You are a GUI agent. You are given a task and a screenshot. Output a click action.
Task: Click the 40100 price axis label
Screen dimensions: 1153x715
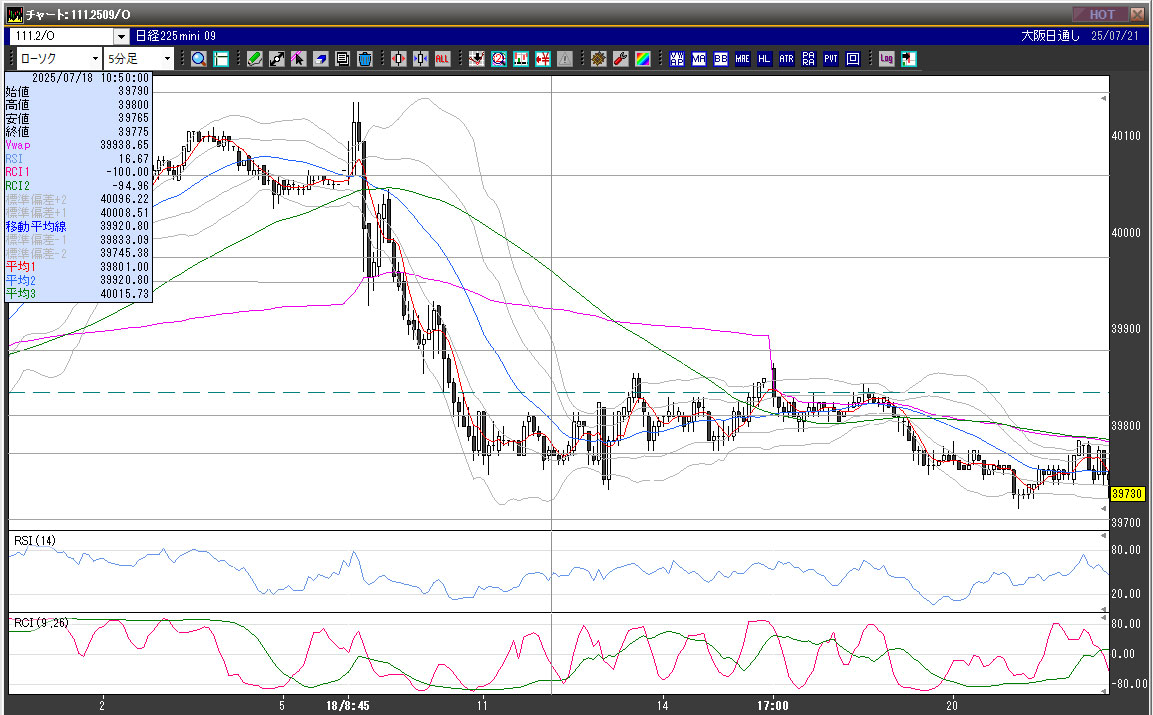(1126, 136)
